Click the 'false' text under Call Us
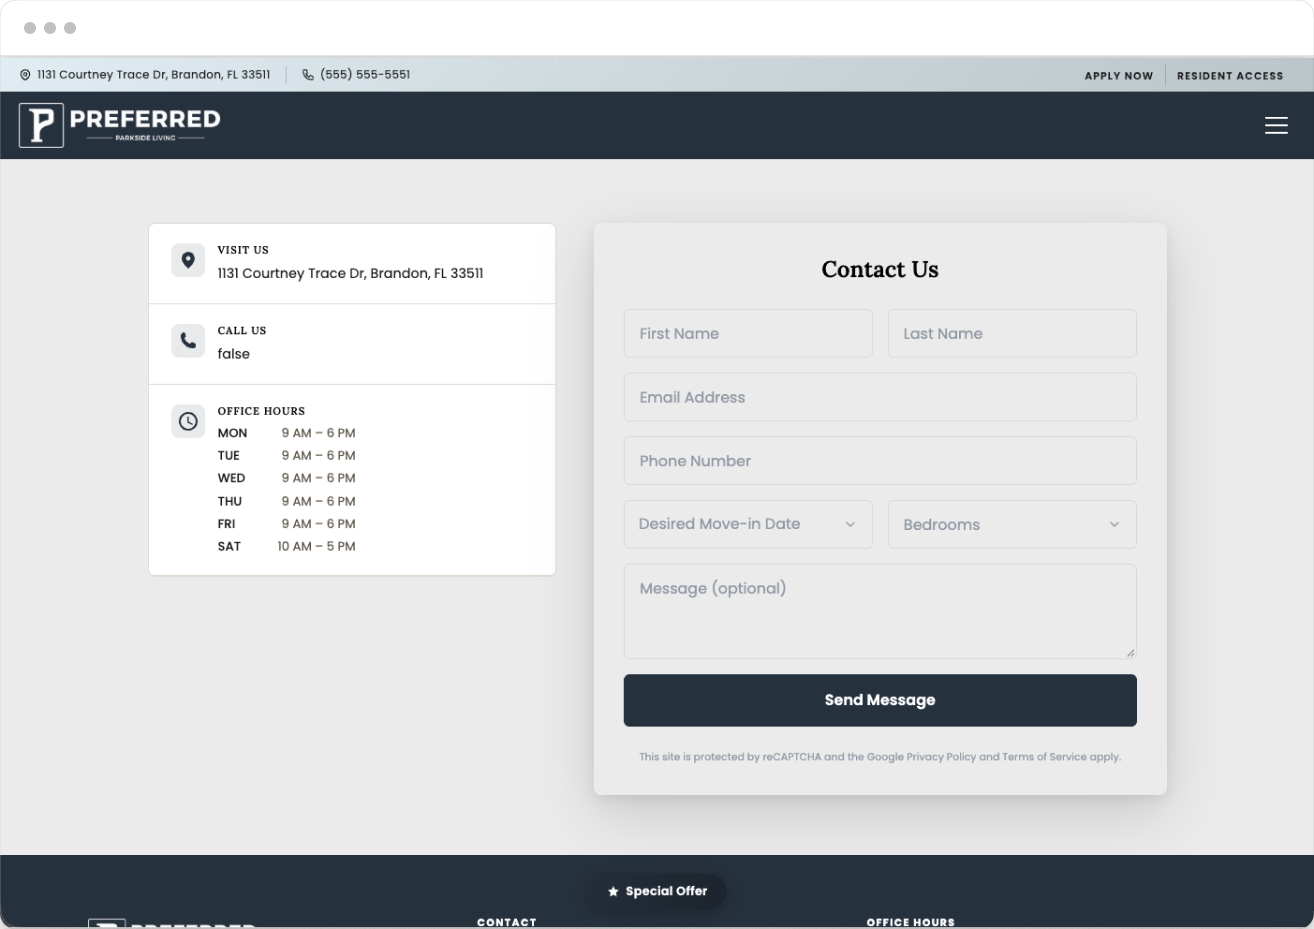1314x929 pixels. [234, 354]
